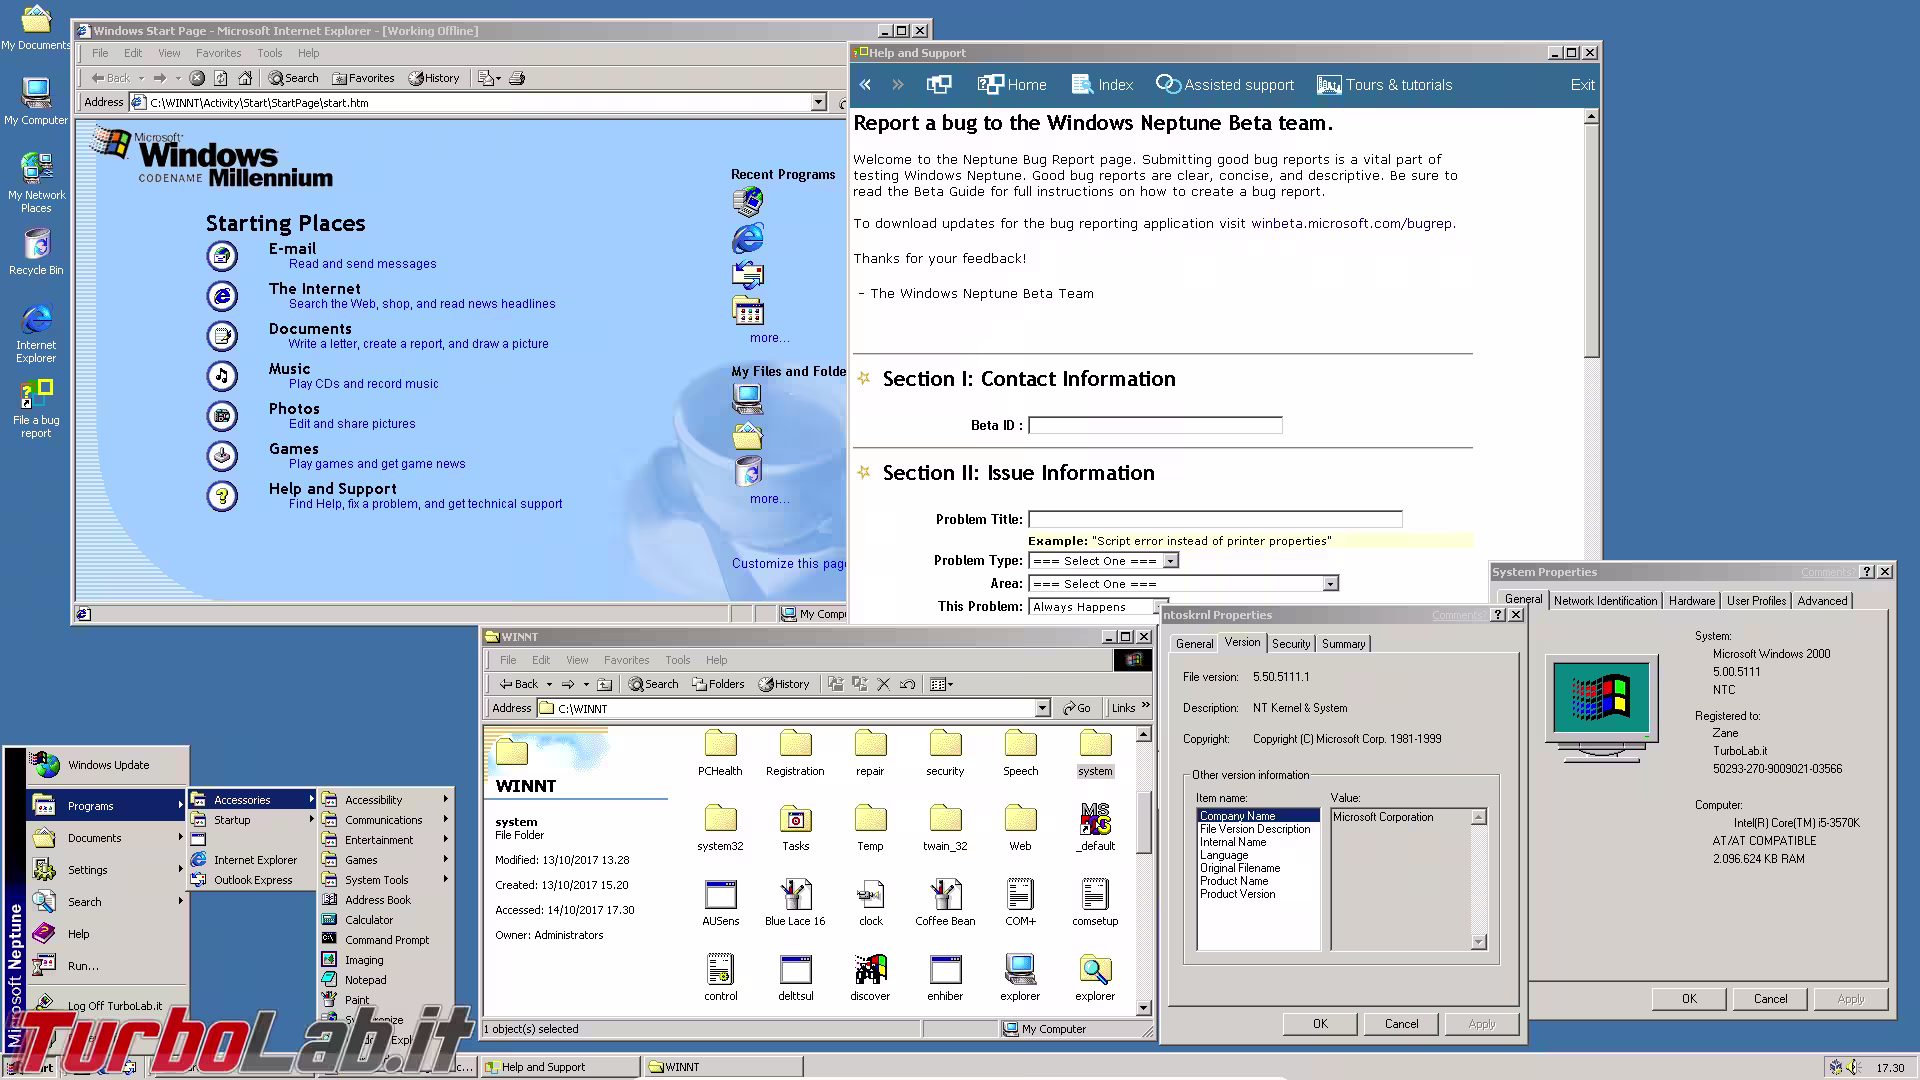Open the Problem Type dropdown
The height and width of the screenshot is (1080, 1920).
(x=1170, y=561)
